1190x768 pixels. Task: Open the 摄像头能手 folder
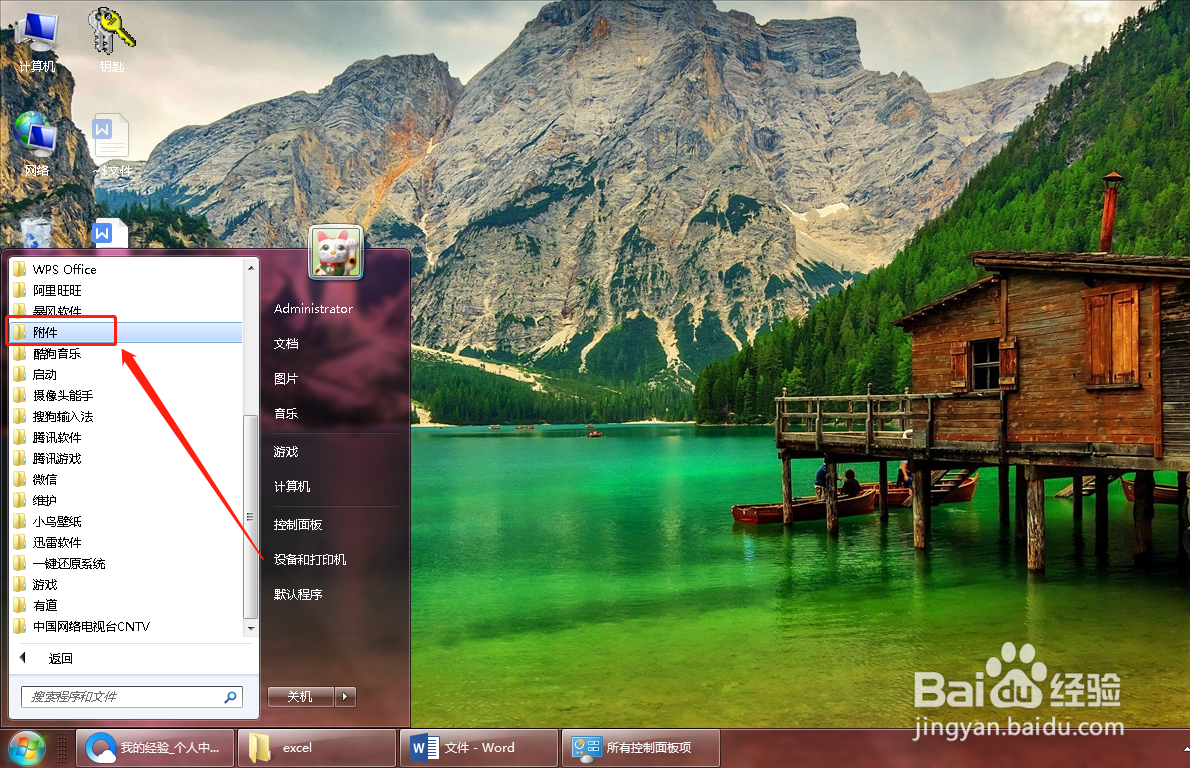coord(126,395)
